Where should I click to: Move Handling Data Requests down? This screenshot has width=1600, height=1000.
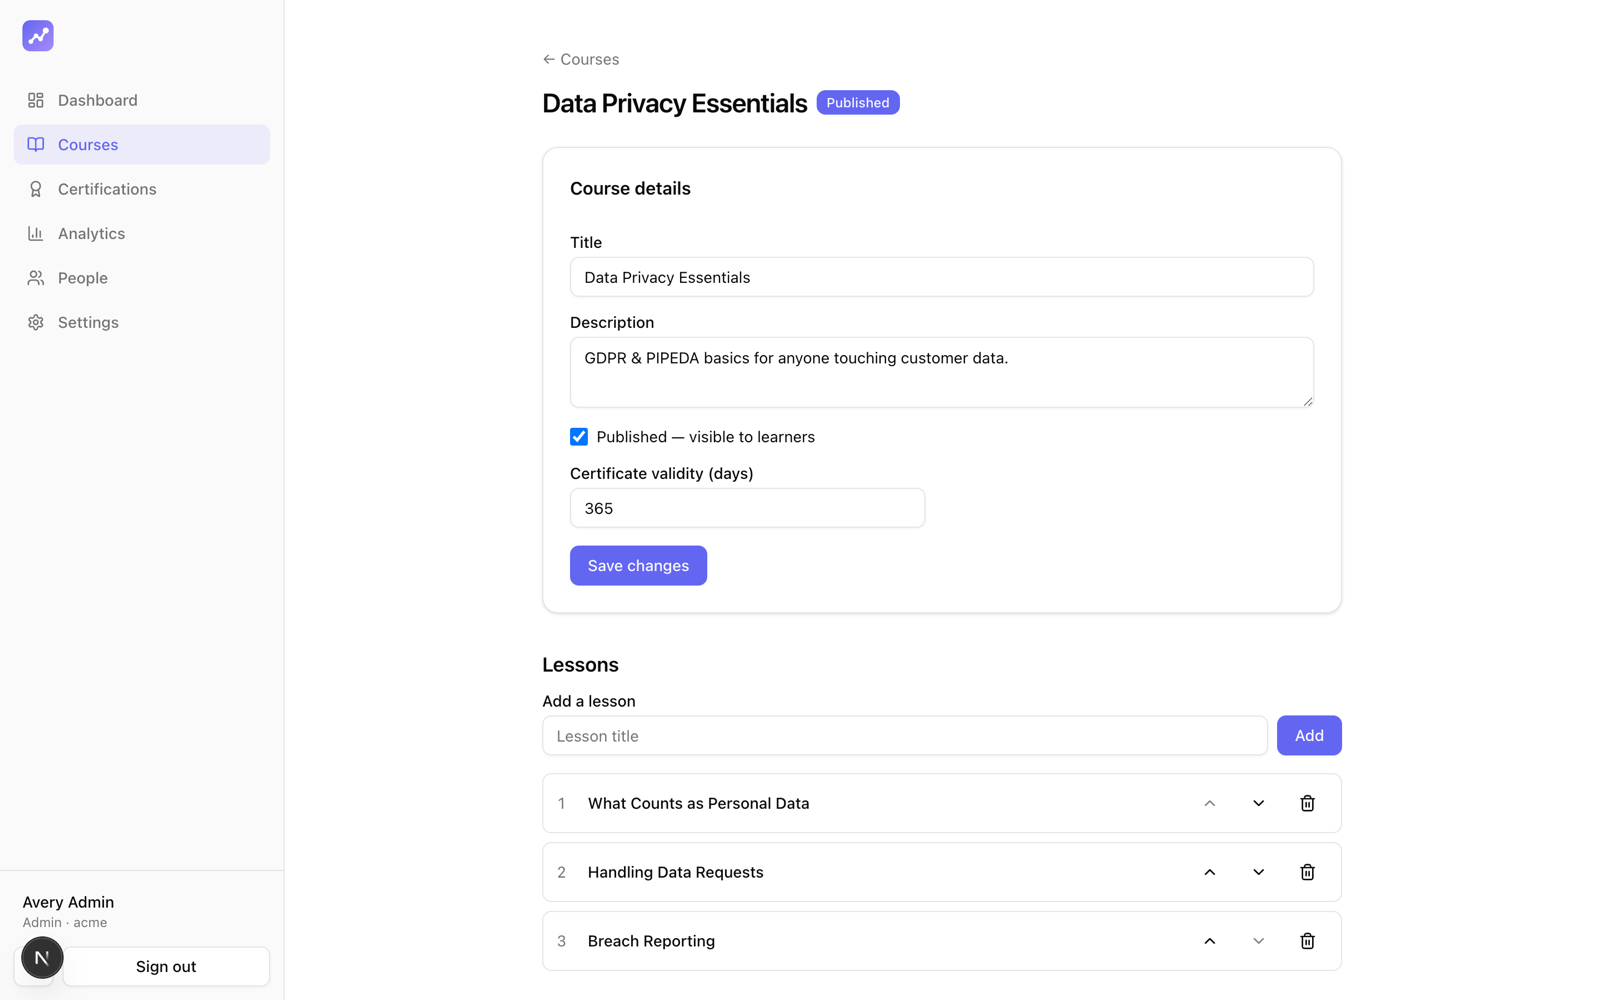(x=1258, y=872)
